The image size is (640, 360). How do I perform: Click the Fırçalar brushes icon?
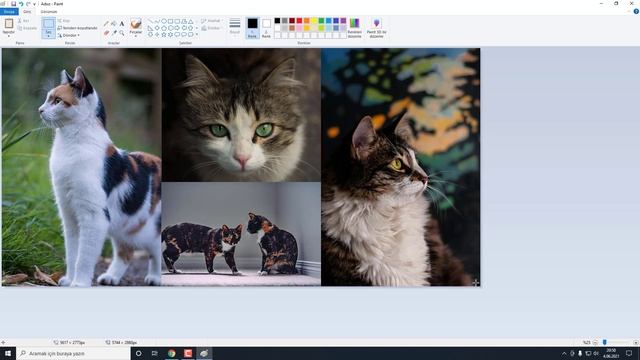pos(136,24)
